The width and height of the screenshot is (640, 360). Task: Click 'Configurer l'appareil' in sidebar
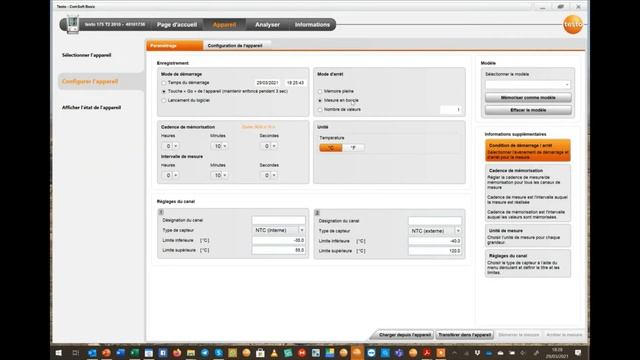coord(90,82)
